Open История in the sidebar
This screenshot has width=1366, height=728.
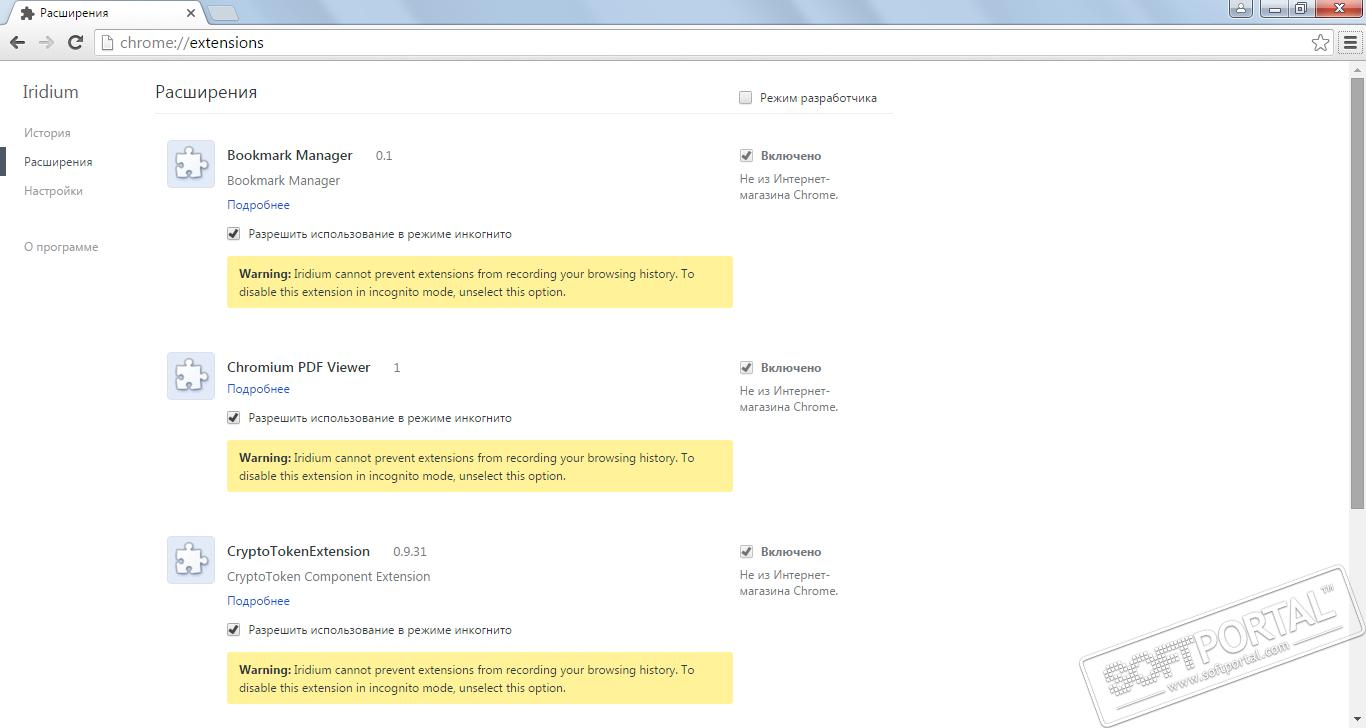tap(47, 133)
